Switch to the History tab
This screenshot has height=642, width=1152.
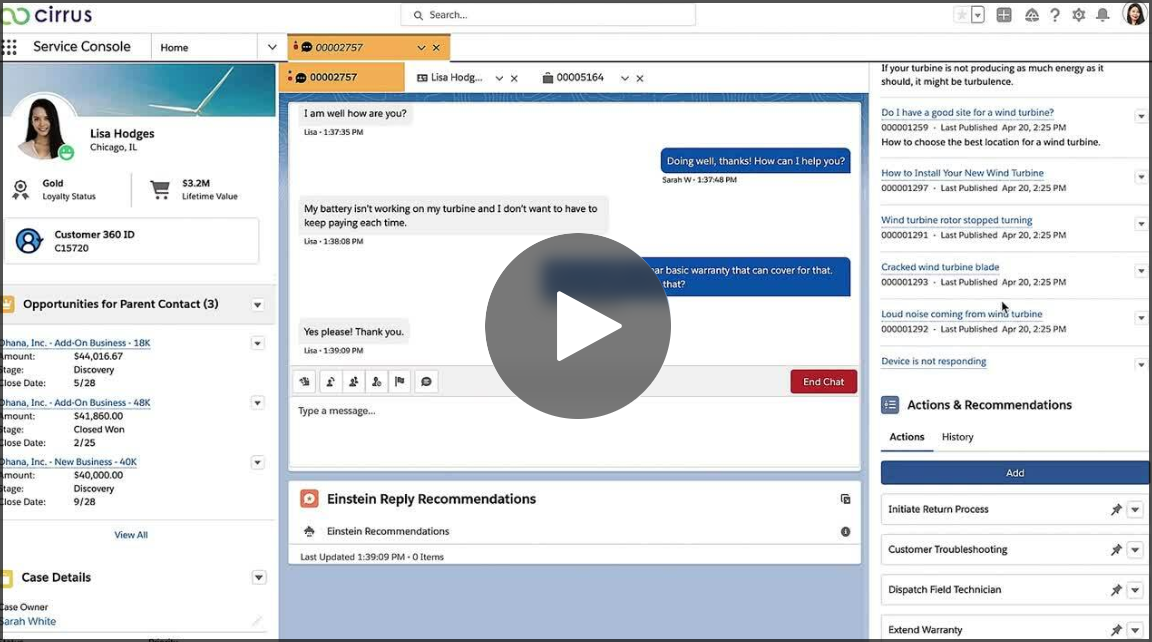pos(957,437)
